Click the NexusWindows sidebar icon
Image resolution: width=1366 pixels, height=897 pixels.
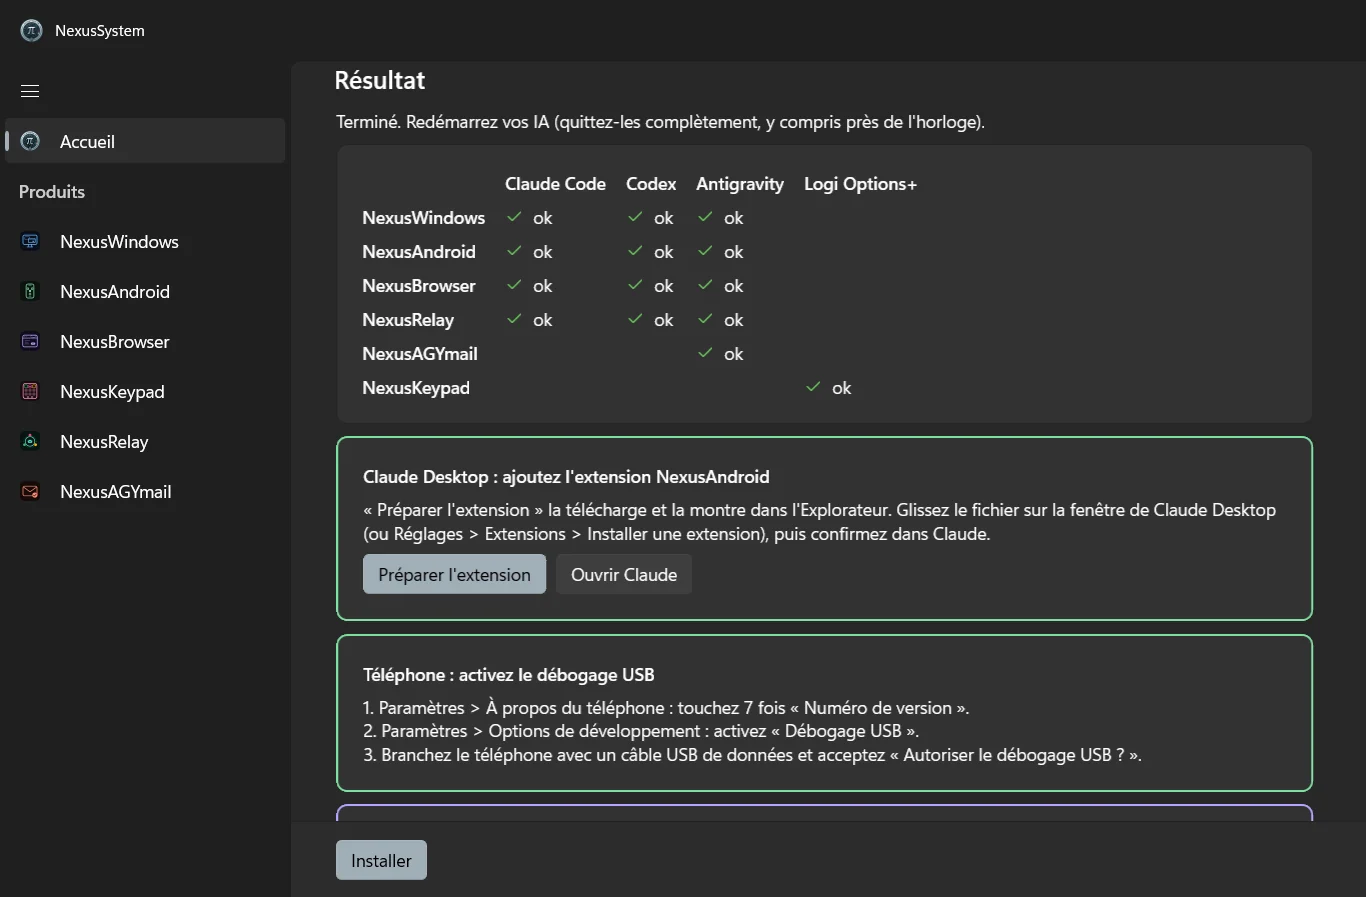click(30, 241)
